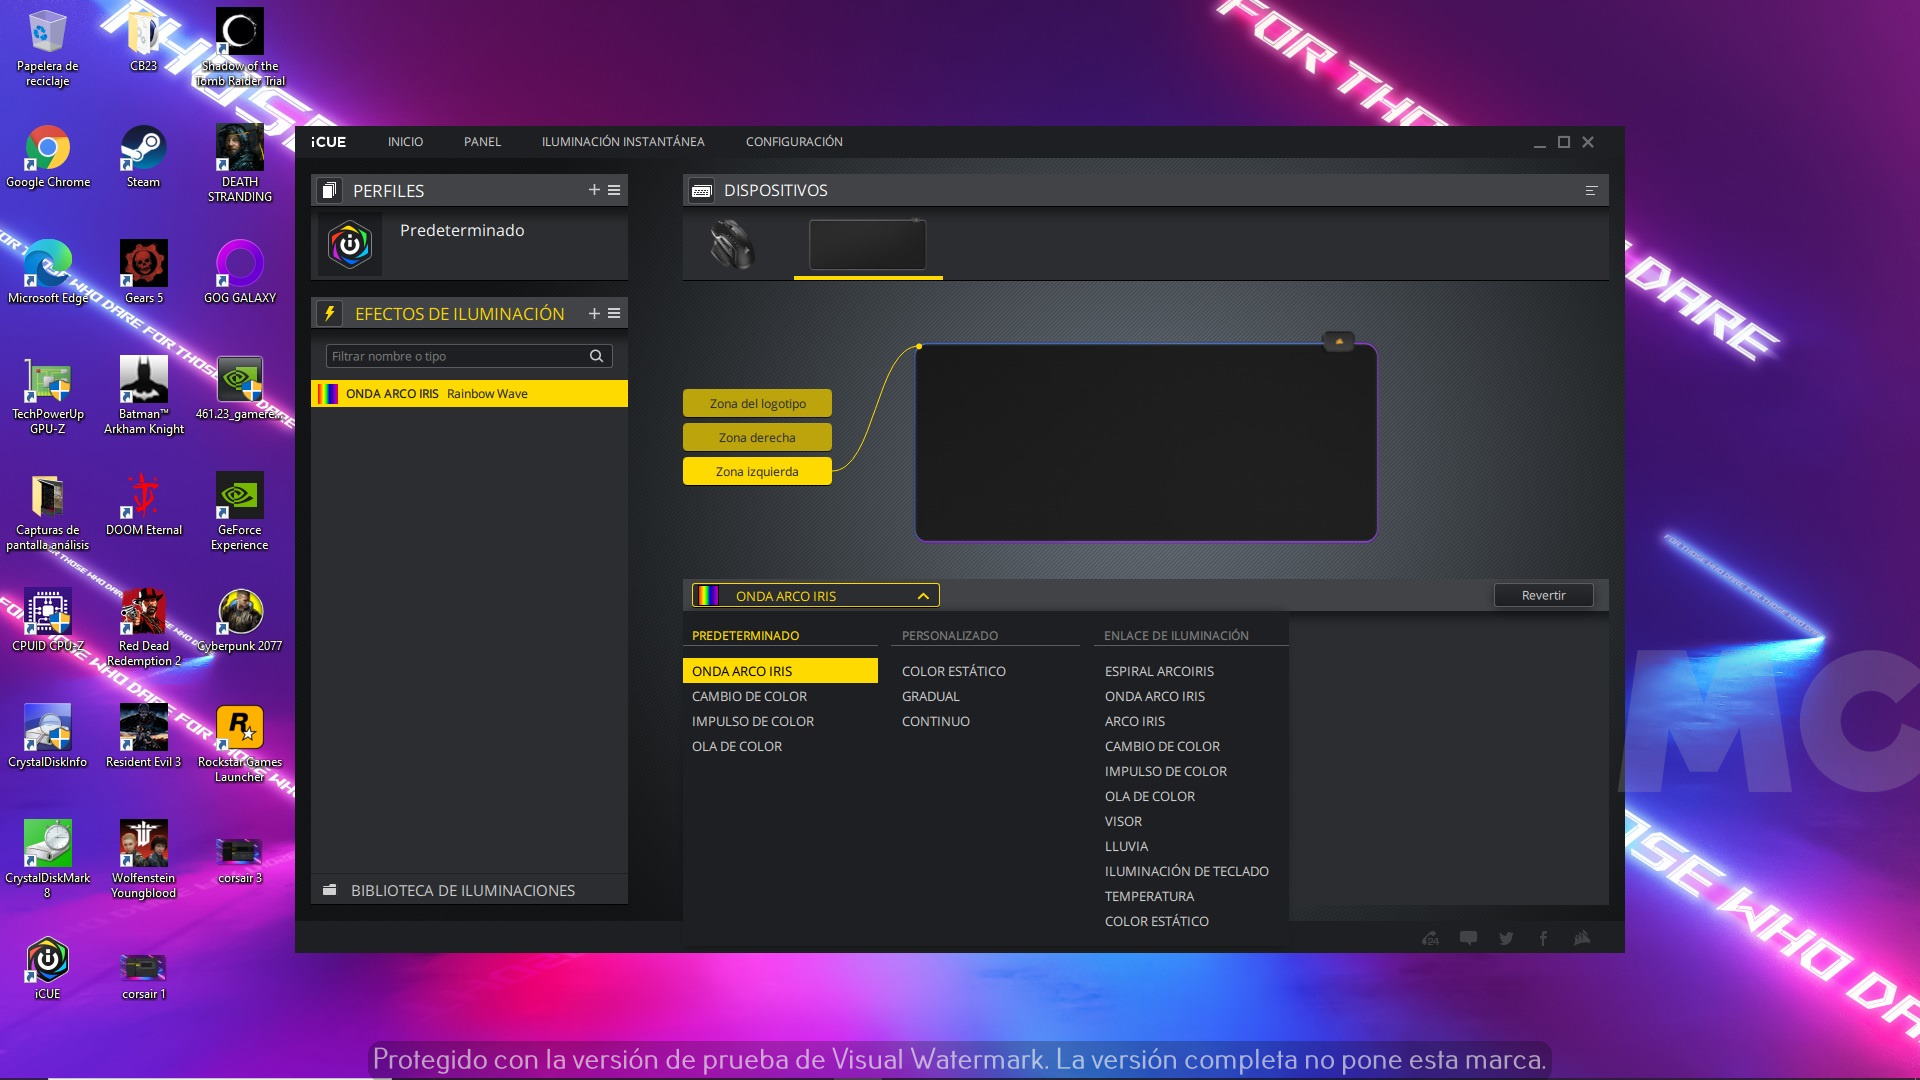This screenshot has height=1080, width=1920.
Task: Open the Corsair sails logo link
Action: tap(1581, 938)
